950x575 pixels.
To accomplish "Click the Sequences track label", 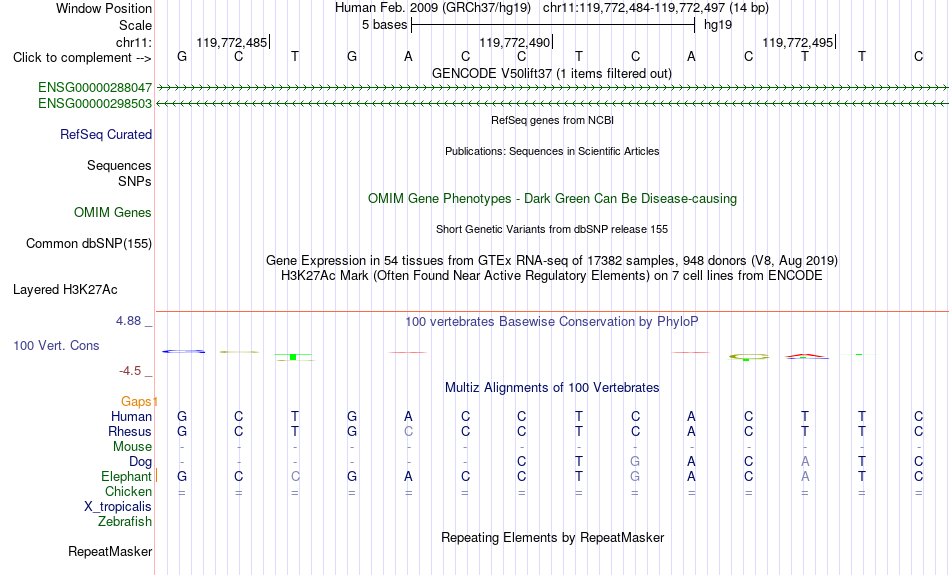I will pos(119,165).
